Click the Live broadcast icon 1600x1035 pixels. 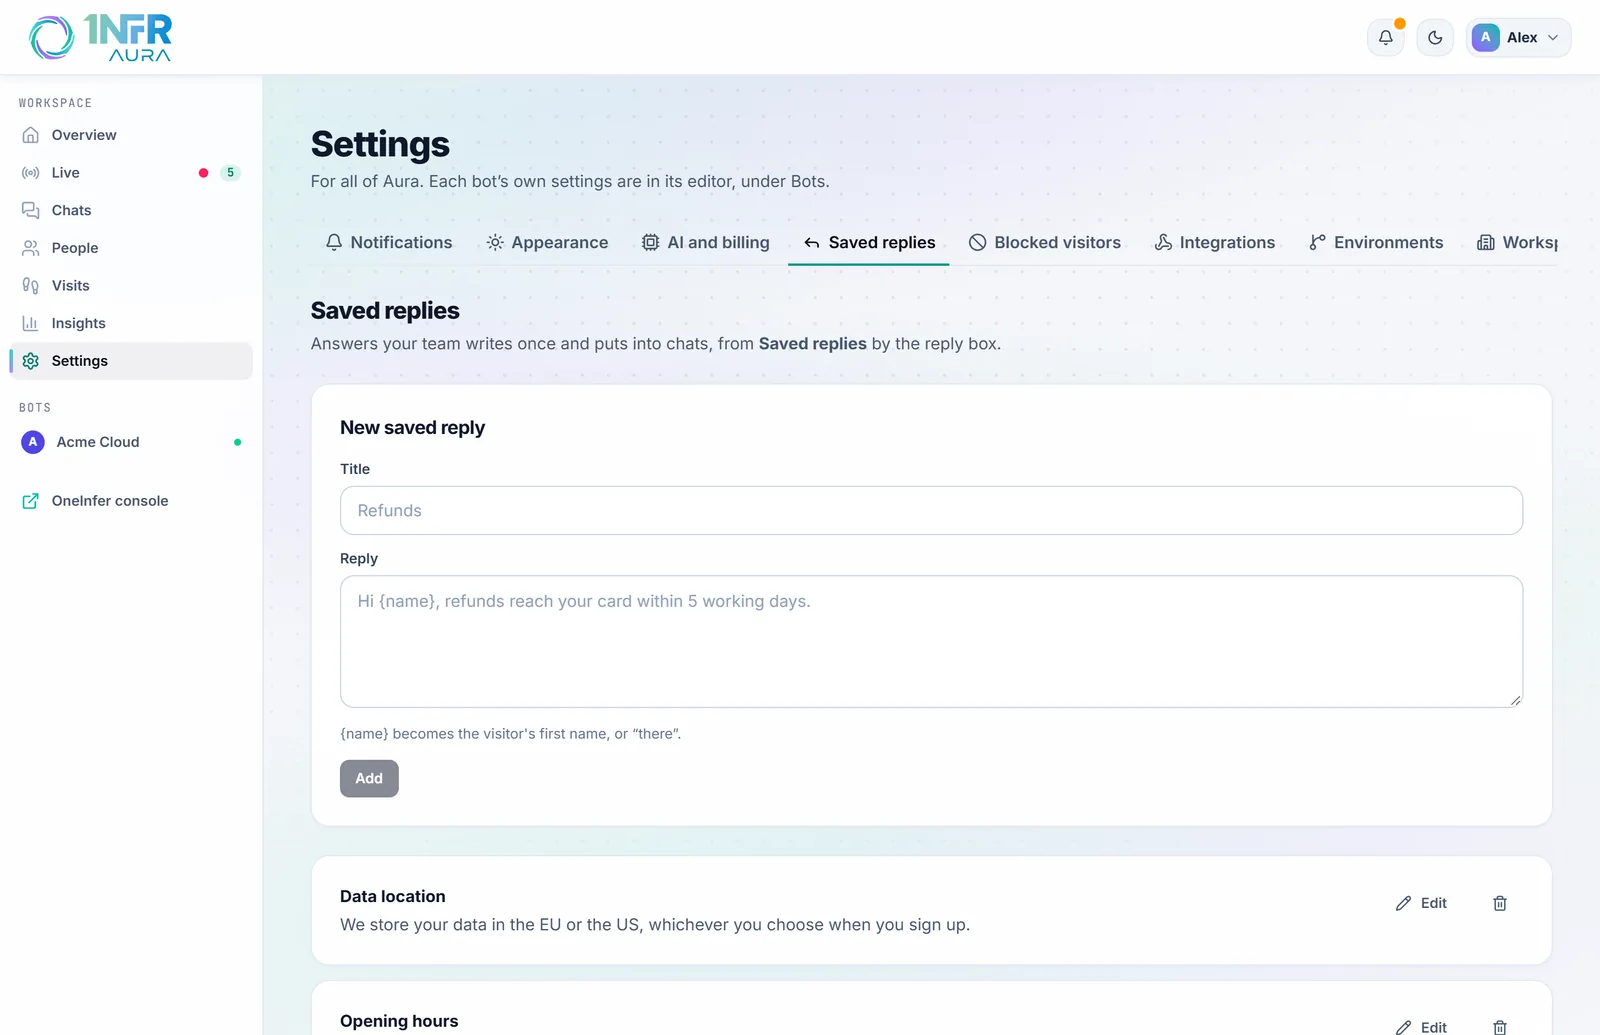[31, 173]
